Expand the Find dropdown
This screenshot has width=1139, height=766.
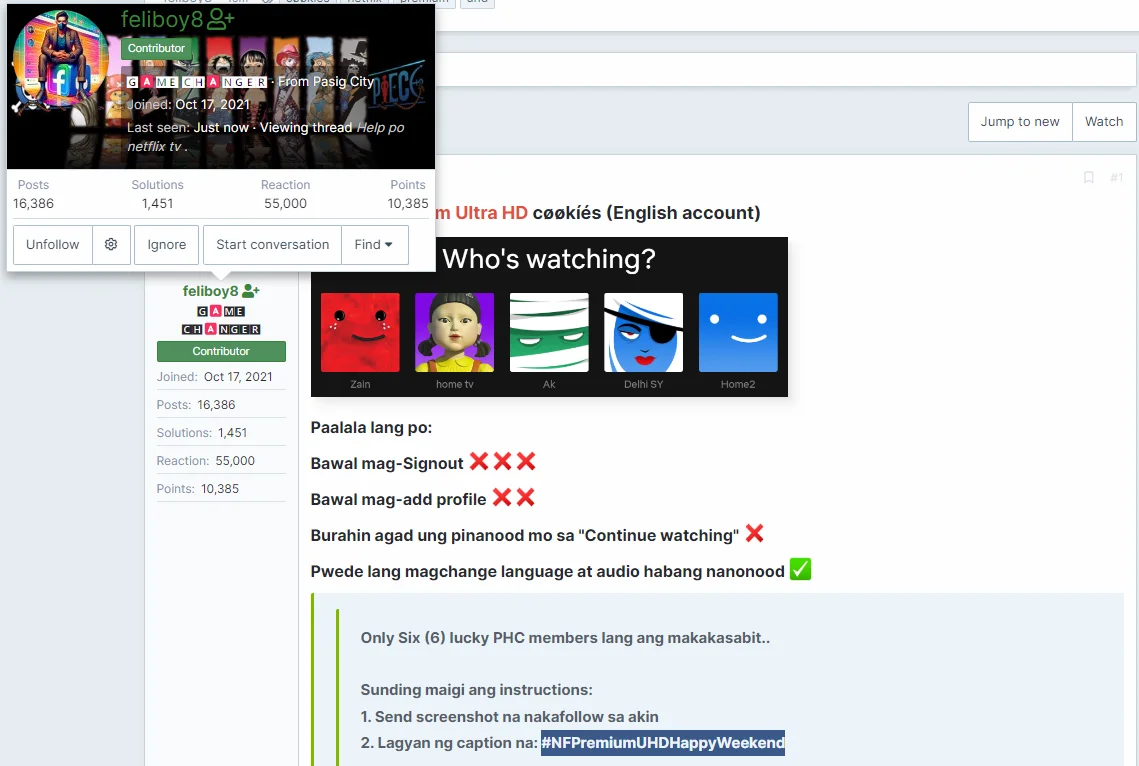click(374, 245)
